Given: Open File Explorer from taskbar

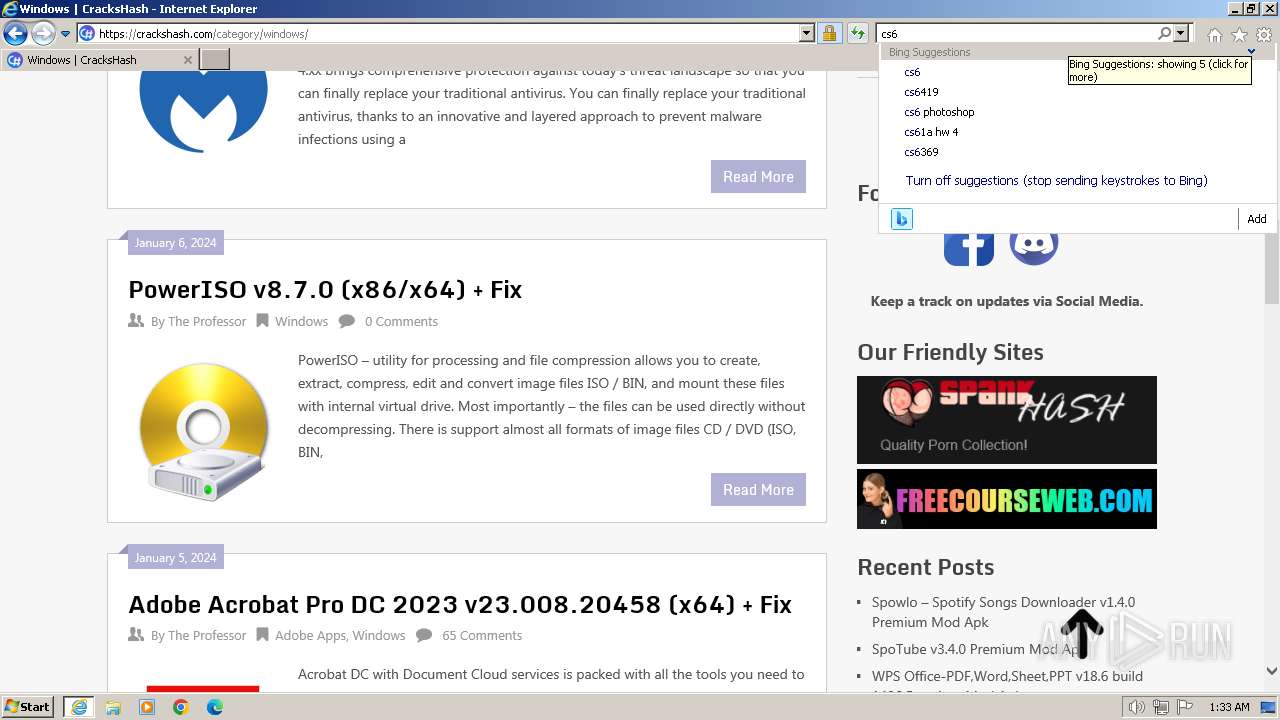Looking at the screenshot, I should (x=113, y=707).
